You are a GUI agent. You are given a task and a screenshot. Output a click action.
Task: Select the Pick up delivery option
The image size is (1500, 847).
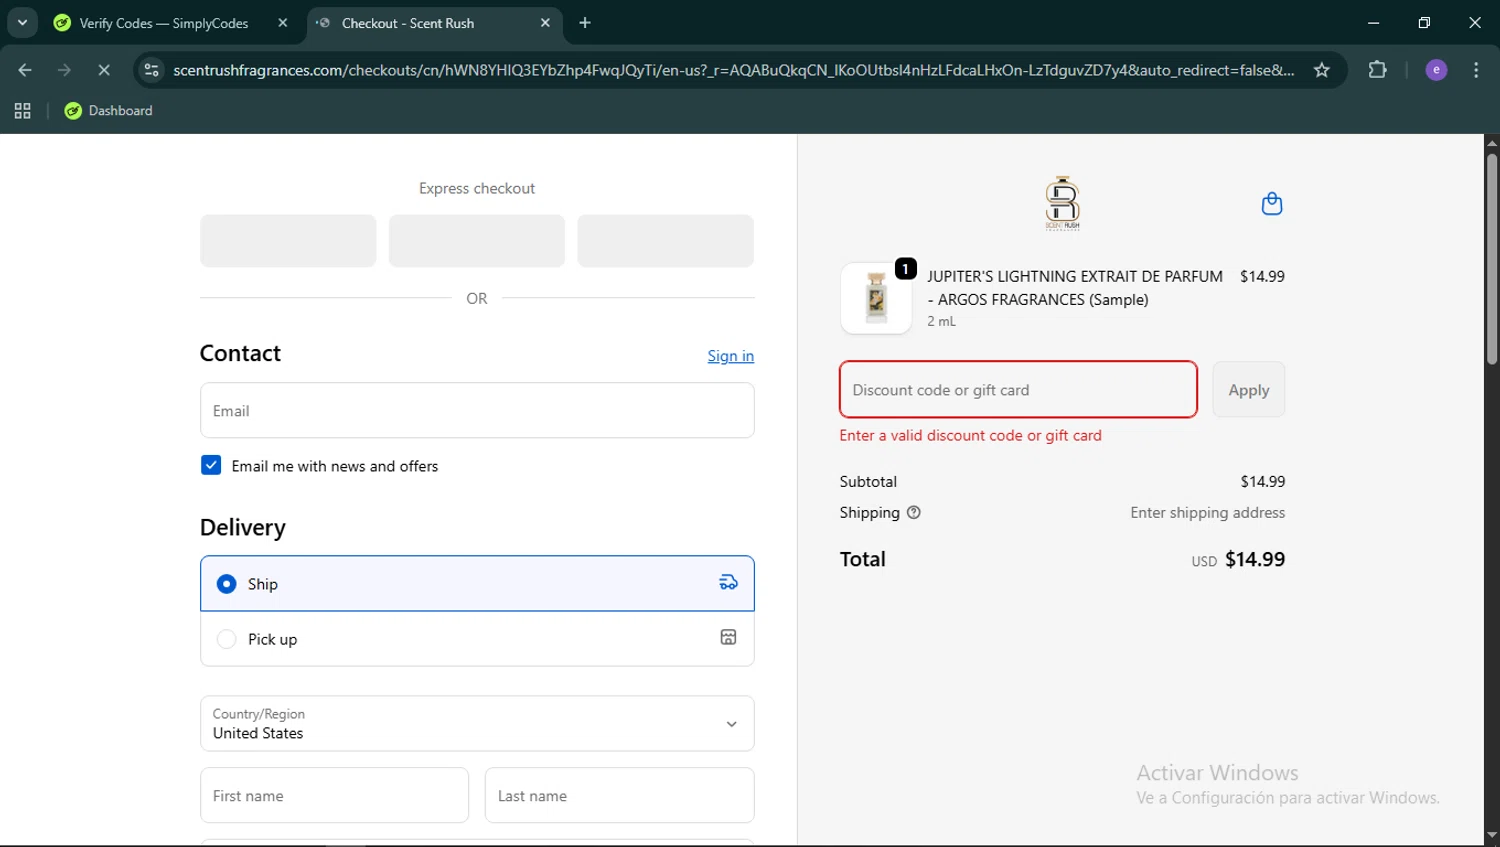(x=477, y=639)
